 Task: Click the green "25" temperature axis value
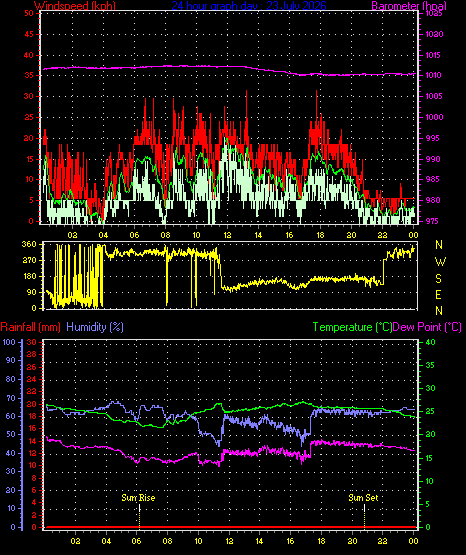coord(430,411)
